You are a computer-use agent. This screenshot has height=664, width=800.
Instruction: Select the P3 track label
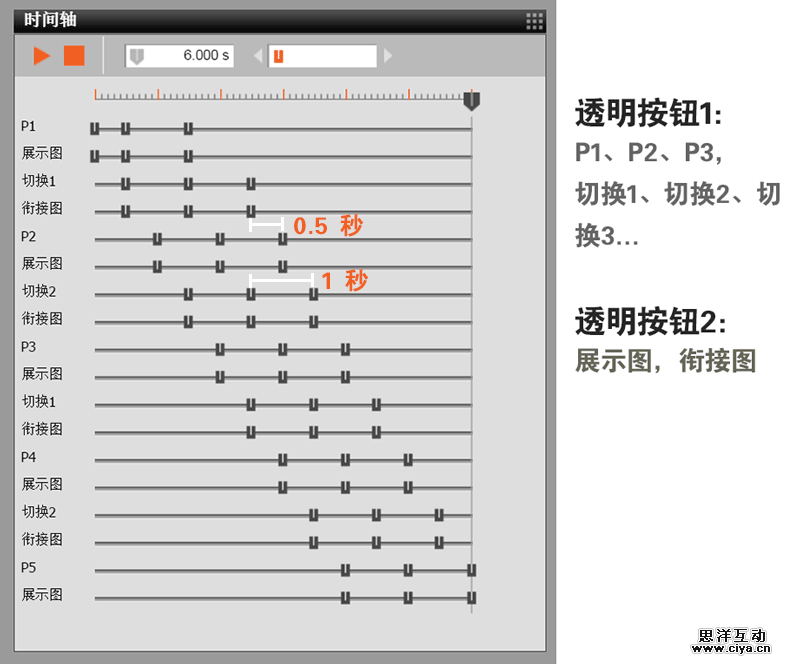[x=29, y=347]
